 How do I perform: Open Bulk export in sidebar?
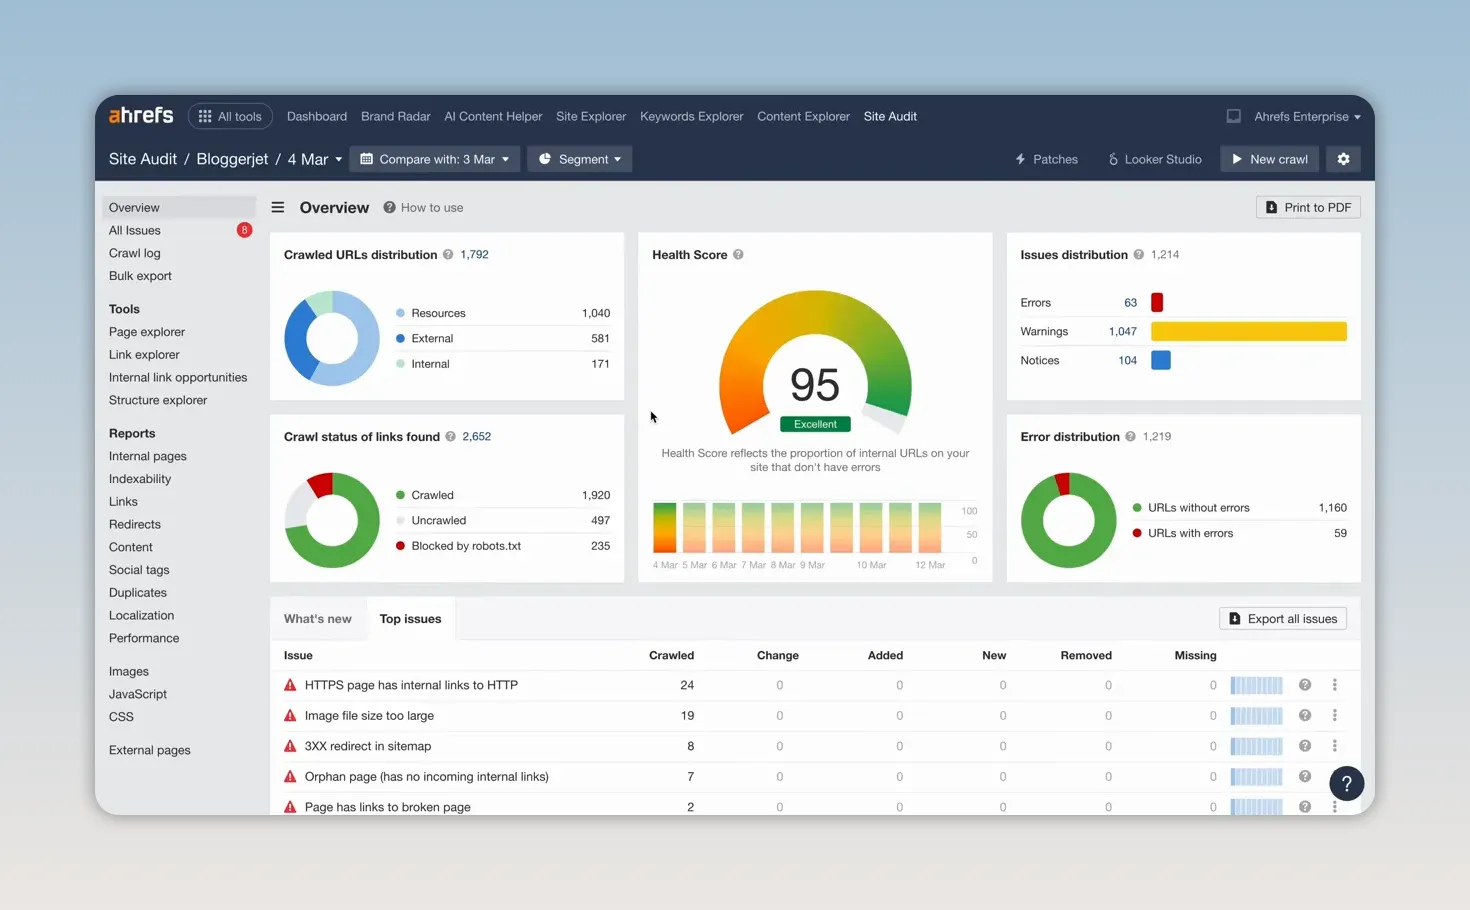click(140, 276)
